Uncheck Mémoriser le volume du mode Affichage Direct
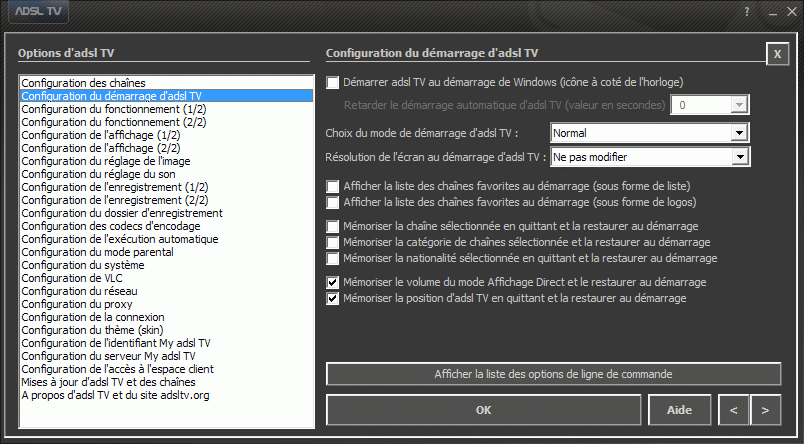Image resolution: width=804 pixels, height=444 pixels. click(x=332, y=282)
